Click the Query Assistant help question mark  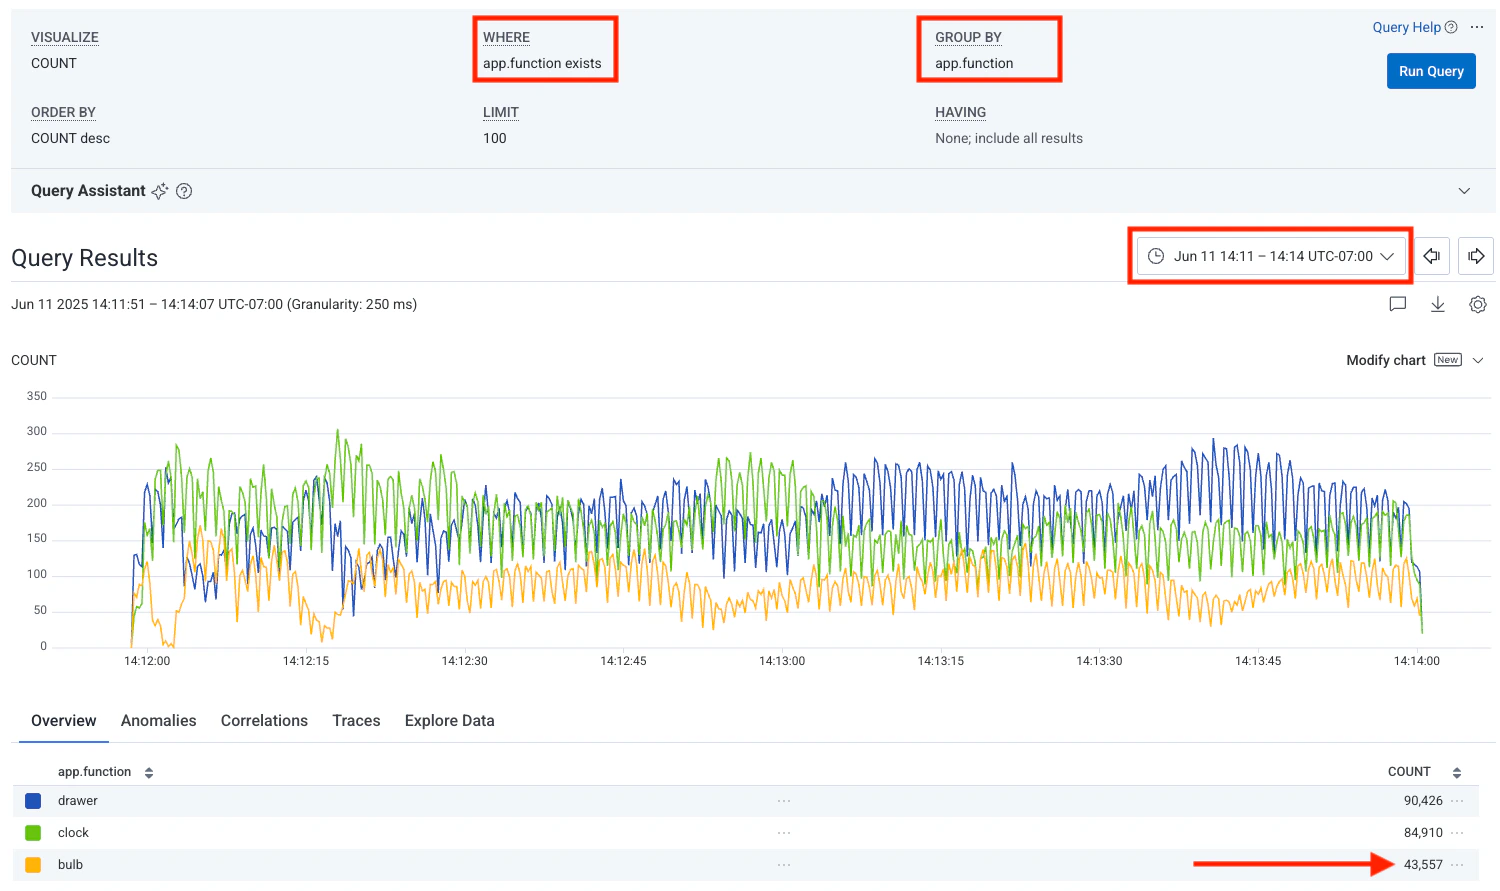pos(184,191)
